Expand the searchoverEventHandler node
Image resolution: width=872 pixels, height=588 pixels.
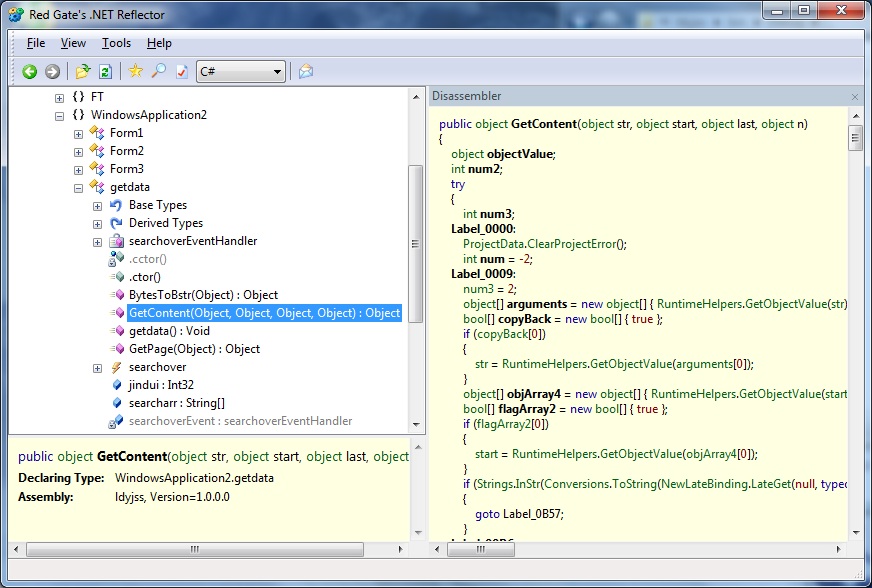pyautogui.click(x=97, y=242)
